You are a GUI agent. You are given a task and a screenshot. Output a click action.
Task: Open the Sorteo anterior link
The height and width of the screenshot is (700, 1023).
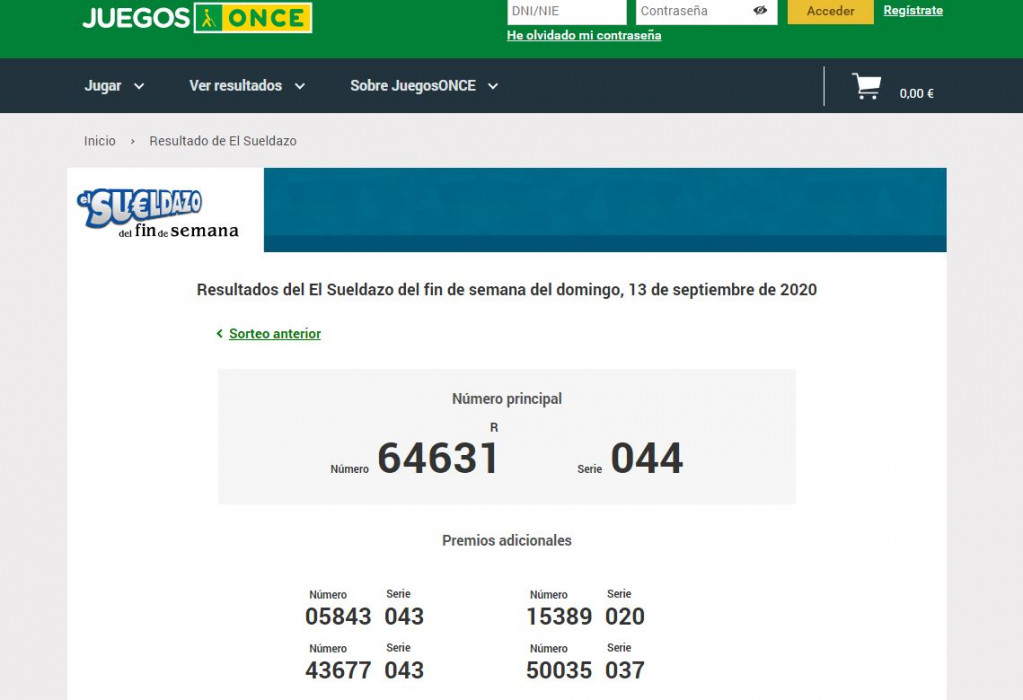[x=275, y=333]
